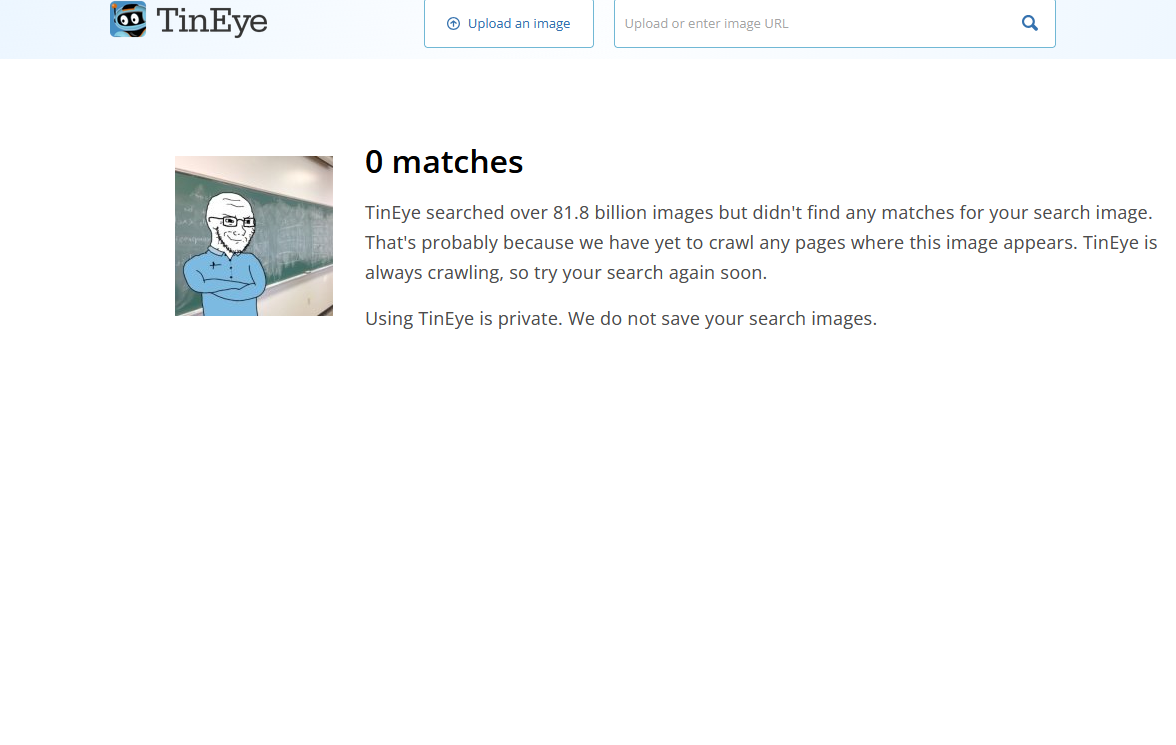Viewport: 1176px width, 745px height.
Task: Click the cartoon face in the thumbnail
Action: tap(232, 222)
